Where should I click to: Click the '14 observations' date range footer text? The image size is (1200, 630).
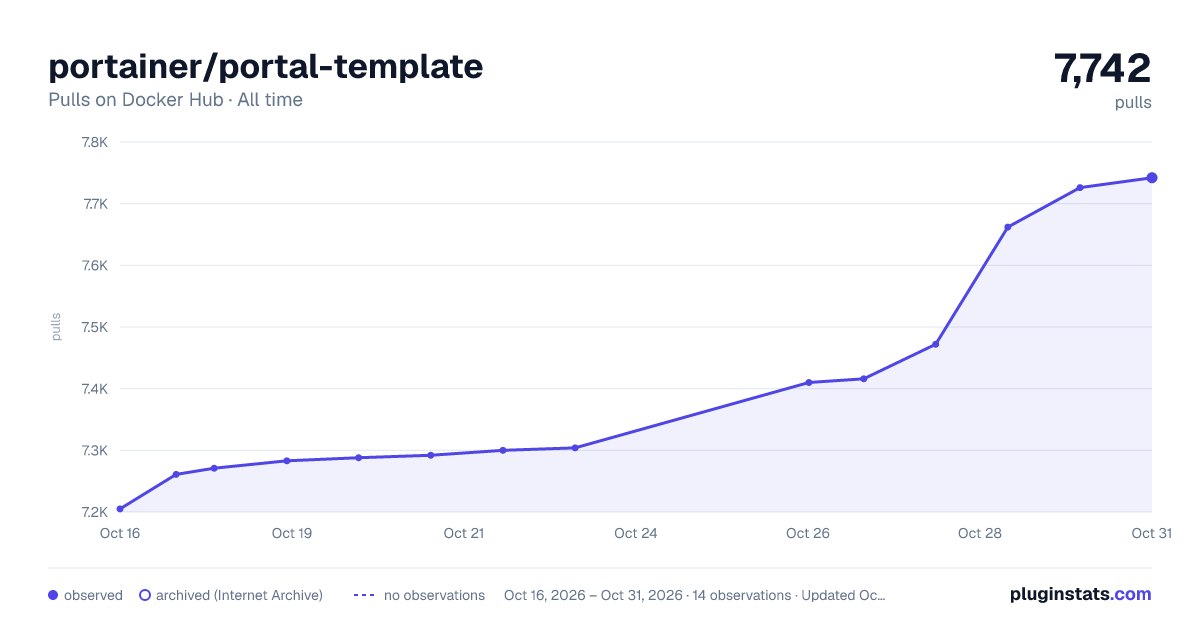(695, 595)
